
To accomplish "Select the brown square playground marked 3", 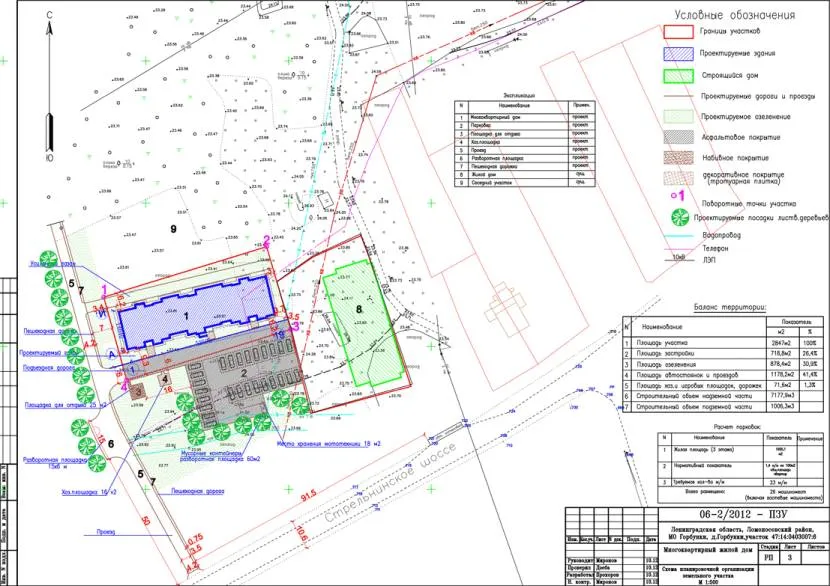I will point(139,391).
